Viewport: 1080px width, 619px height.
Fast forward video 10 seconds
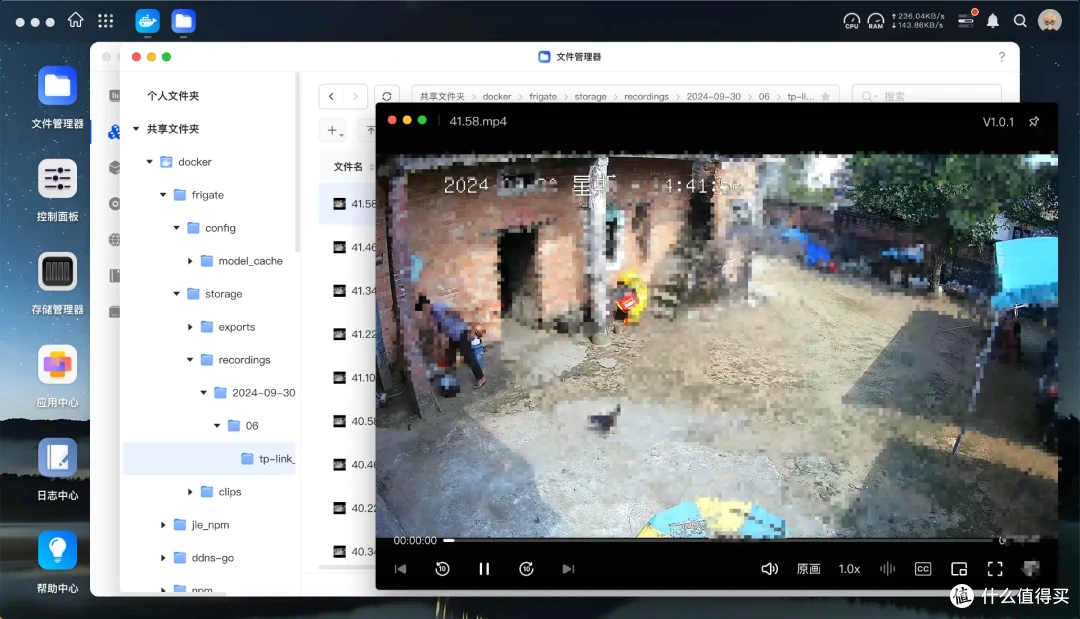coord(526,569)
